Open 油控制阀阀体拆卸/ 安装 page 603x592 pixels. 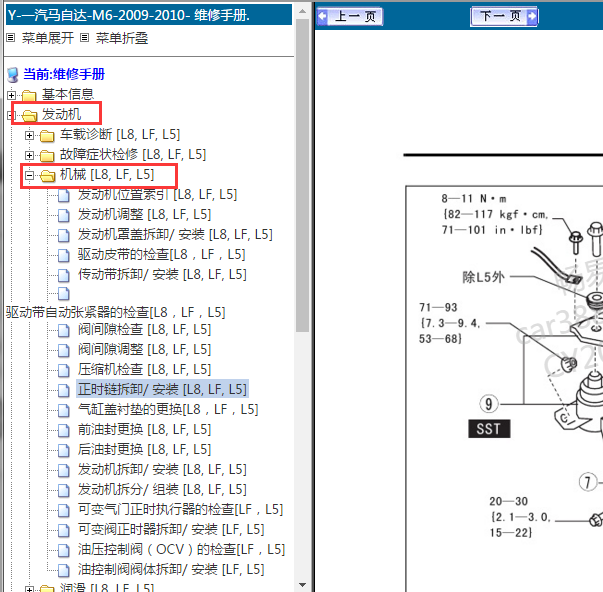coord(171,569)
